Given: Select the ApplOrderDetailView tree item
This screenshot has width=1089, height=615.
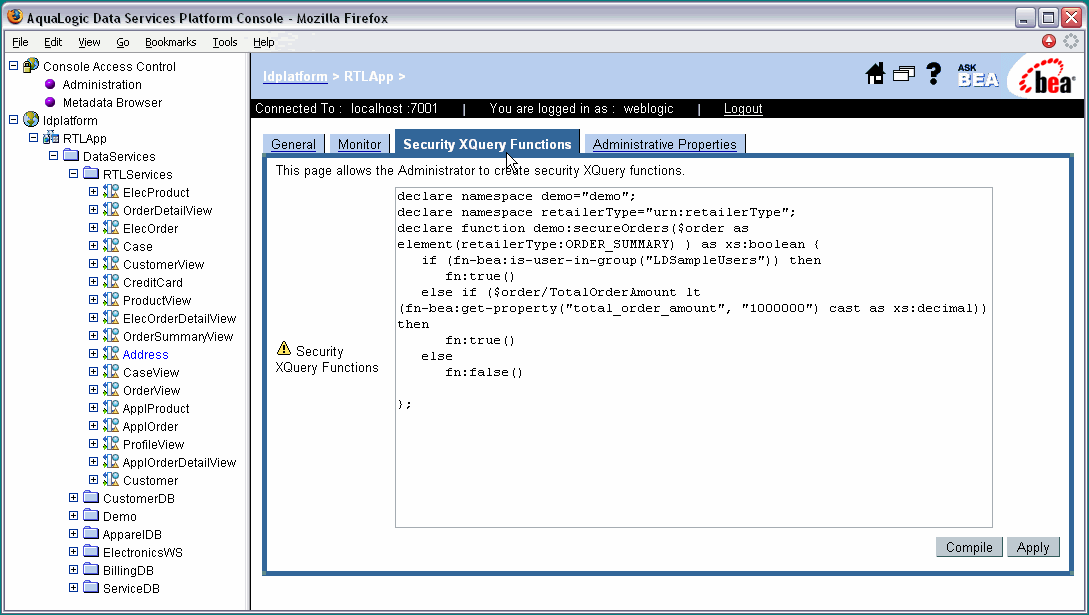Looking at the screenshot, I should coord(179,463).
